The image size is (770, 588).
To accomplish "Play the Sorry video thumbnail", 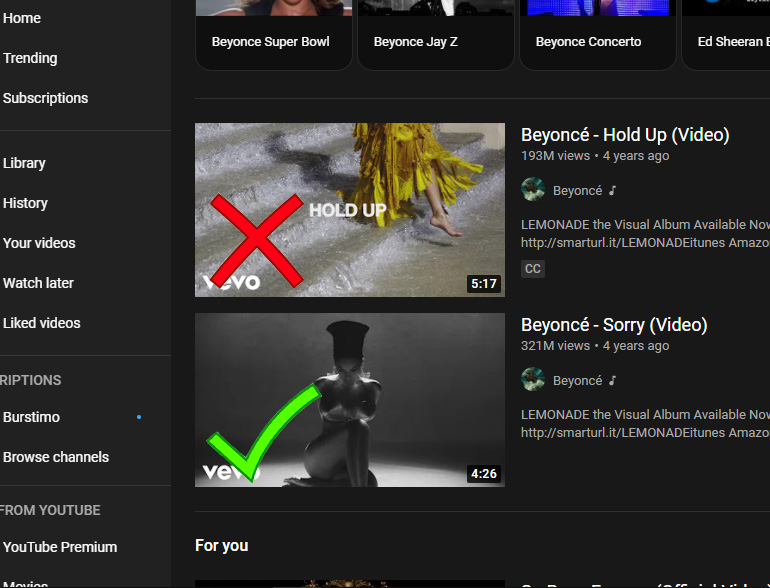I will pos(349,400).
